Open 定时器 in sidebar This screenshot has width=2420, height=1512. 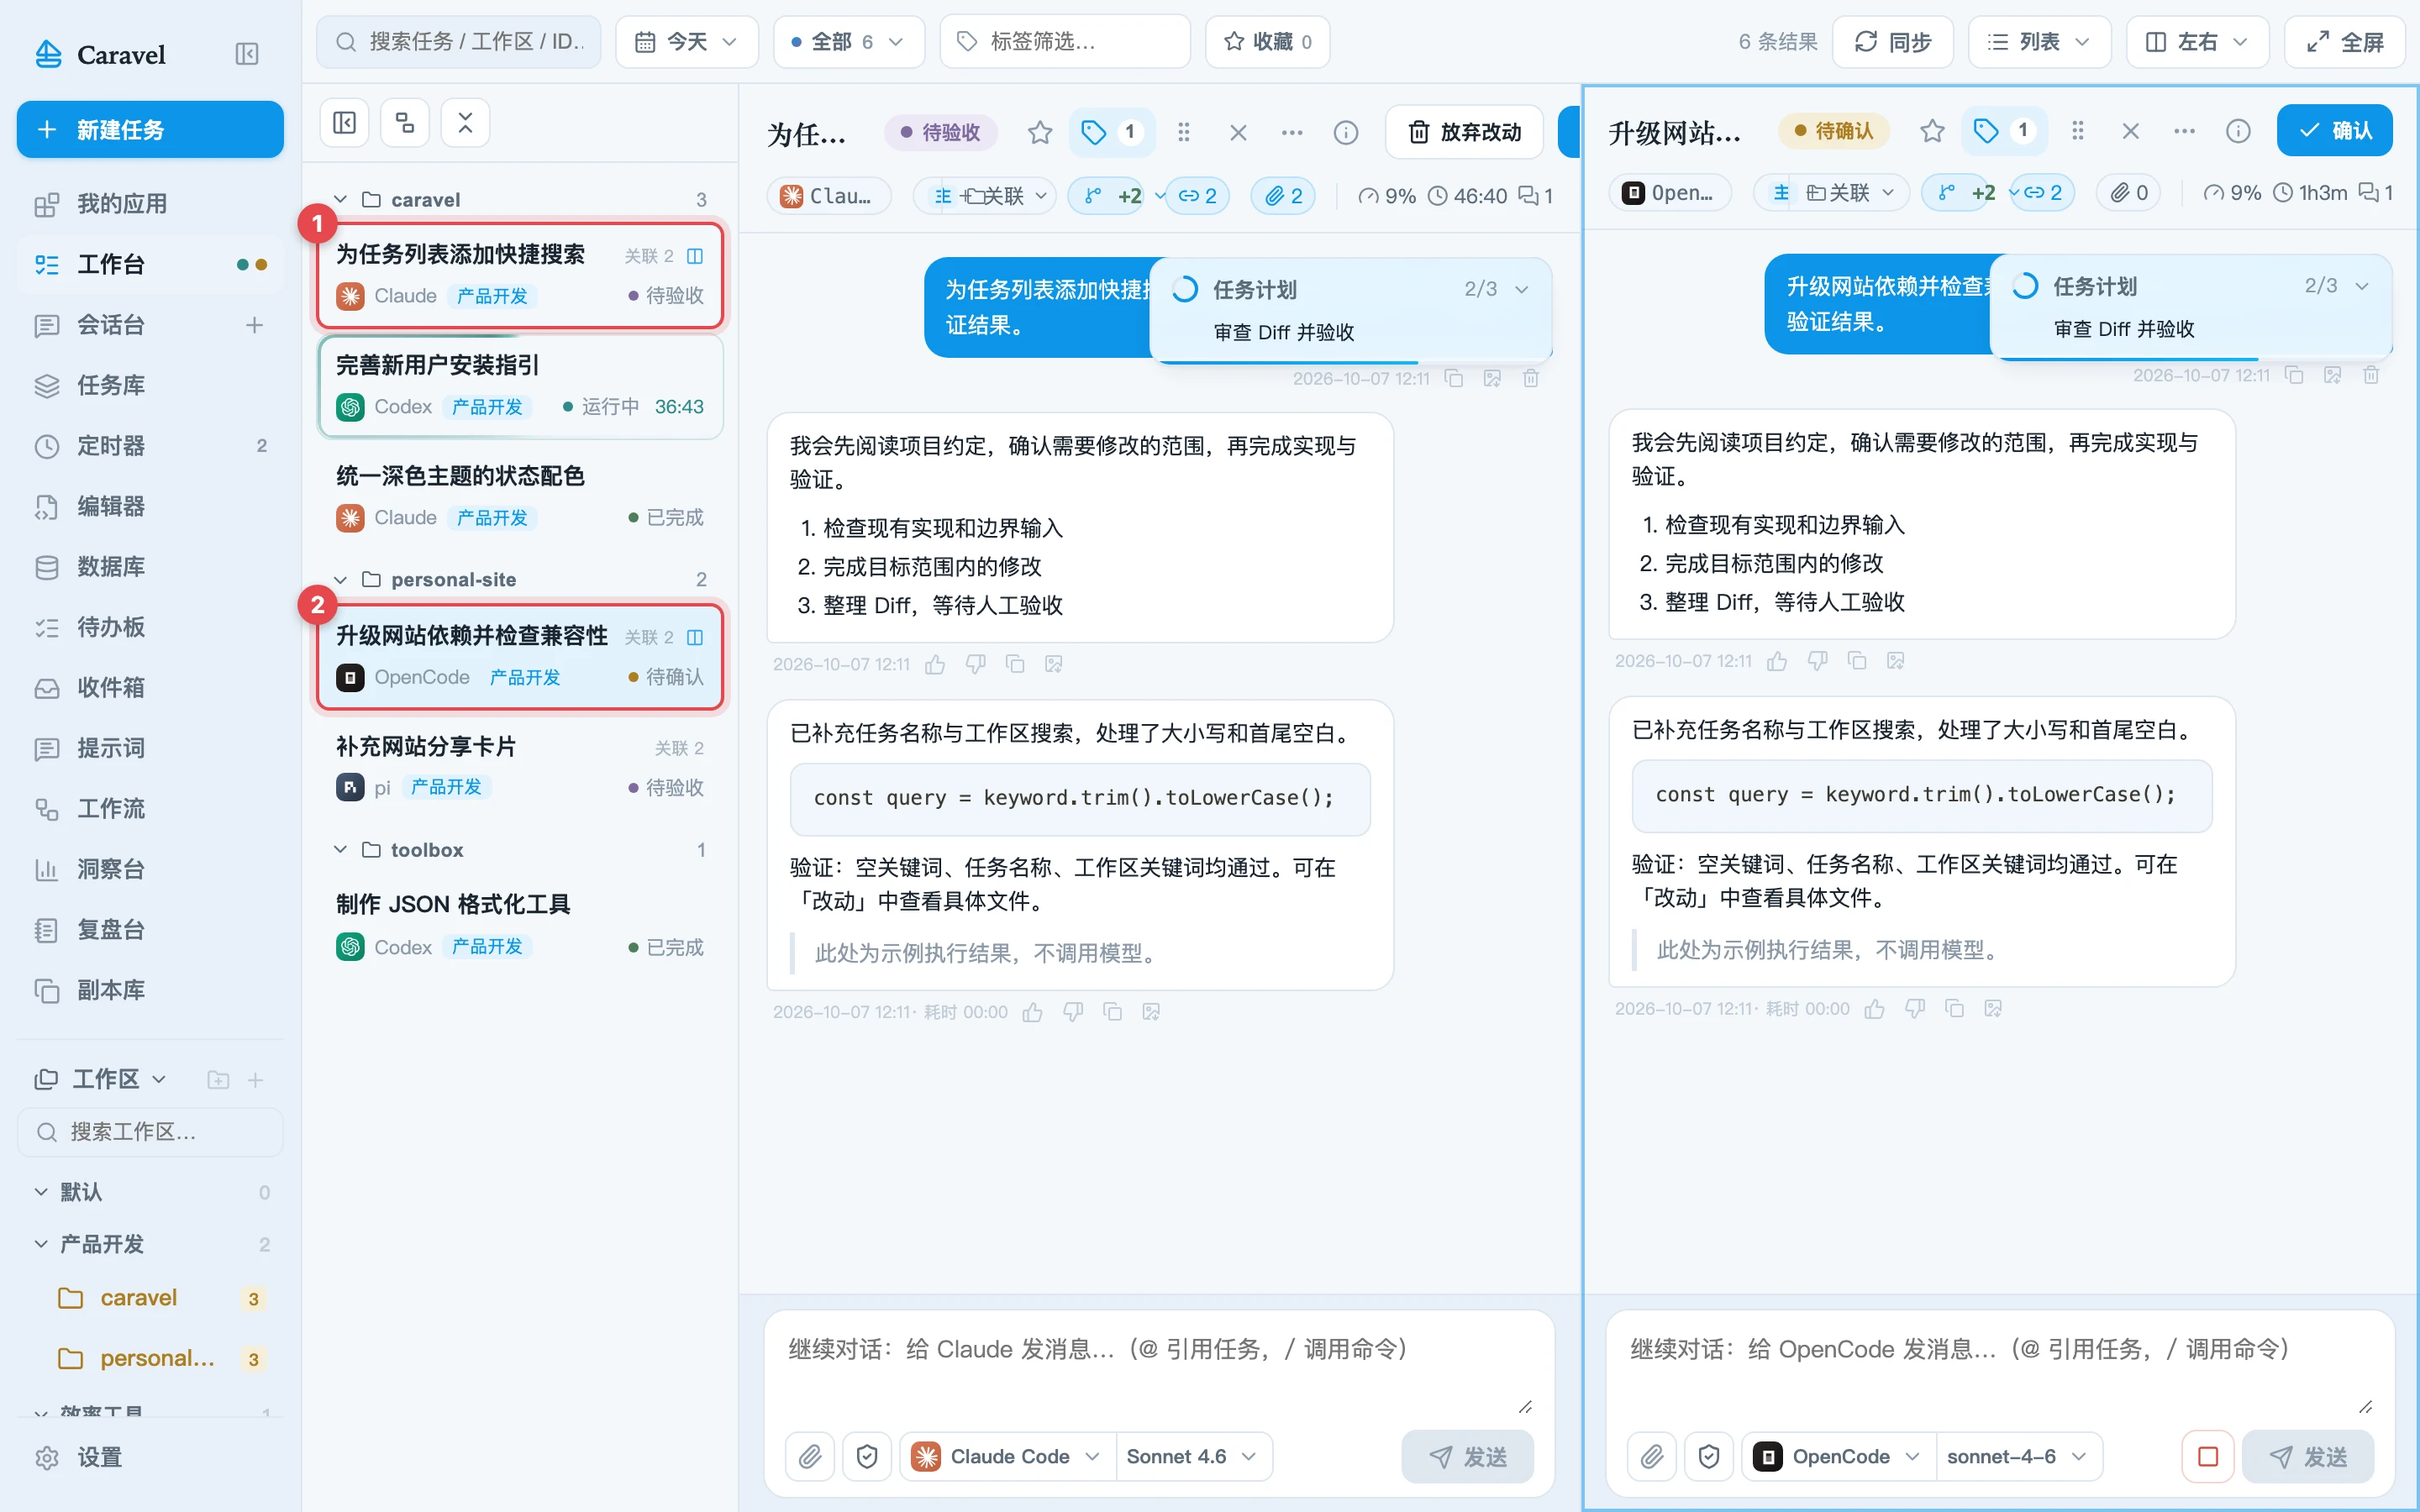(x=150, y=445)
